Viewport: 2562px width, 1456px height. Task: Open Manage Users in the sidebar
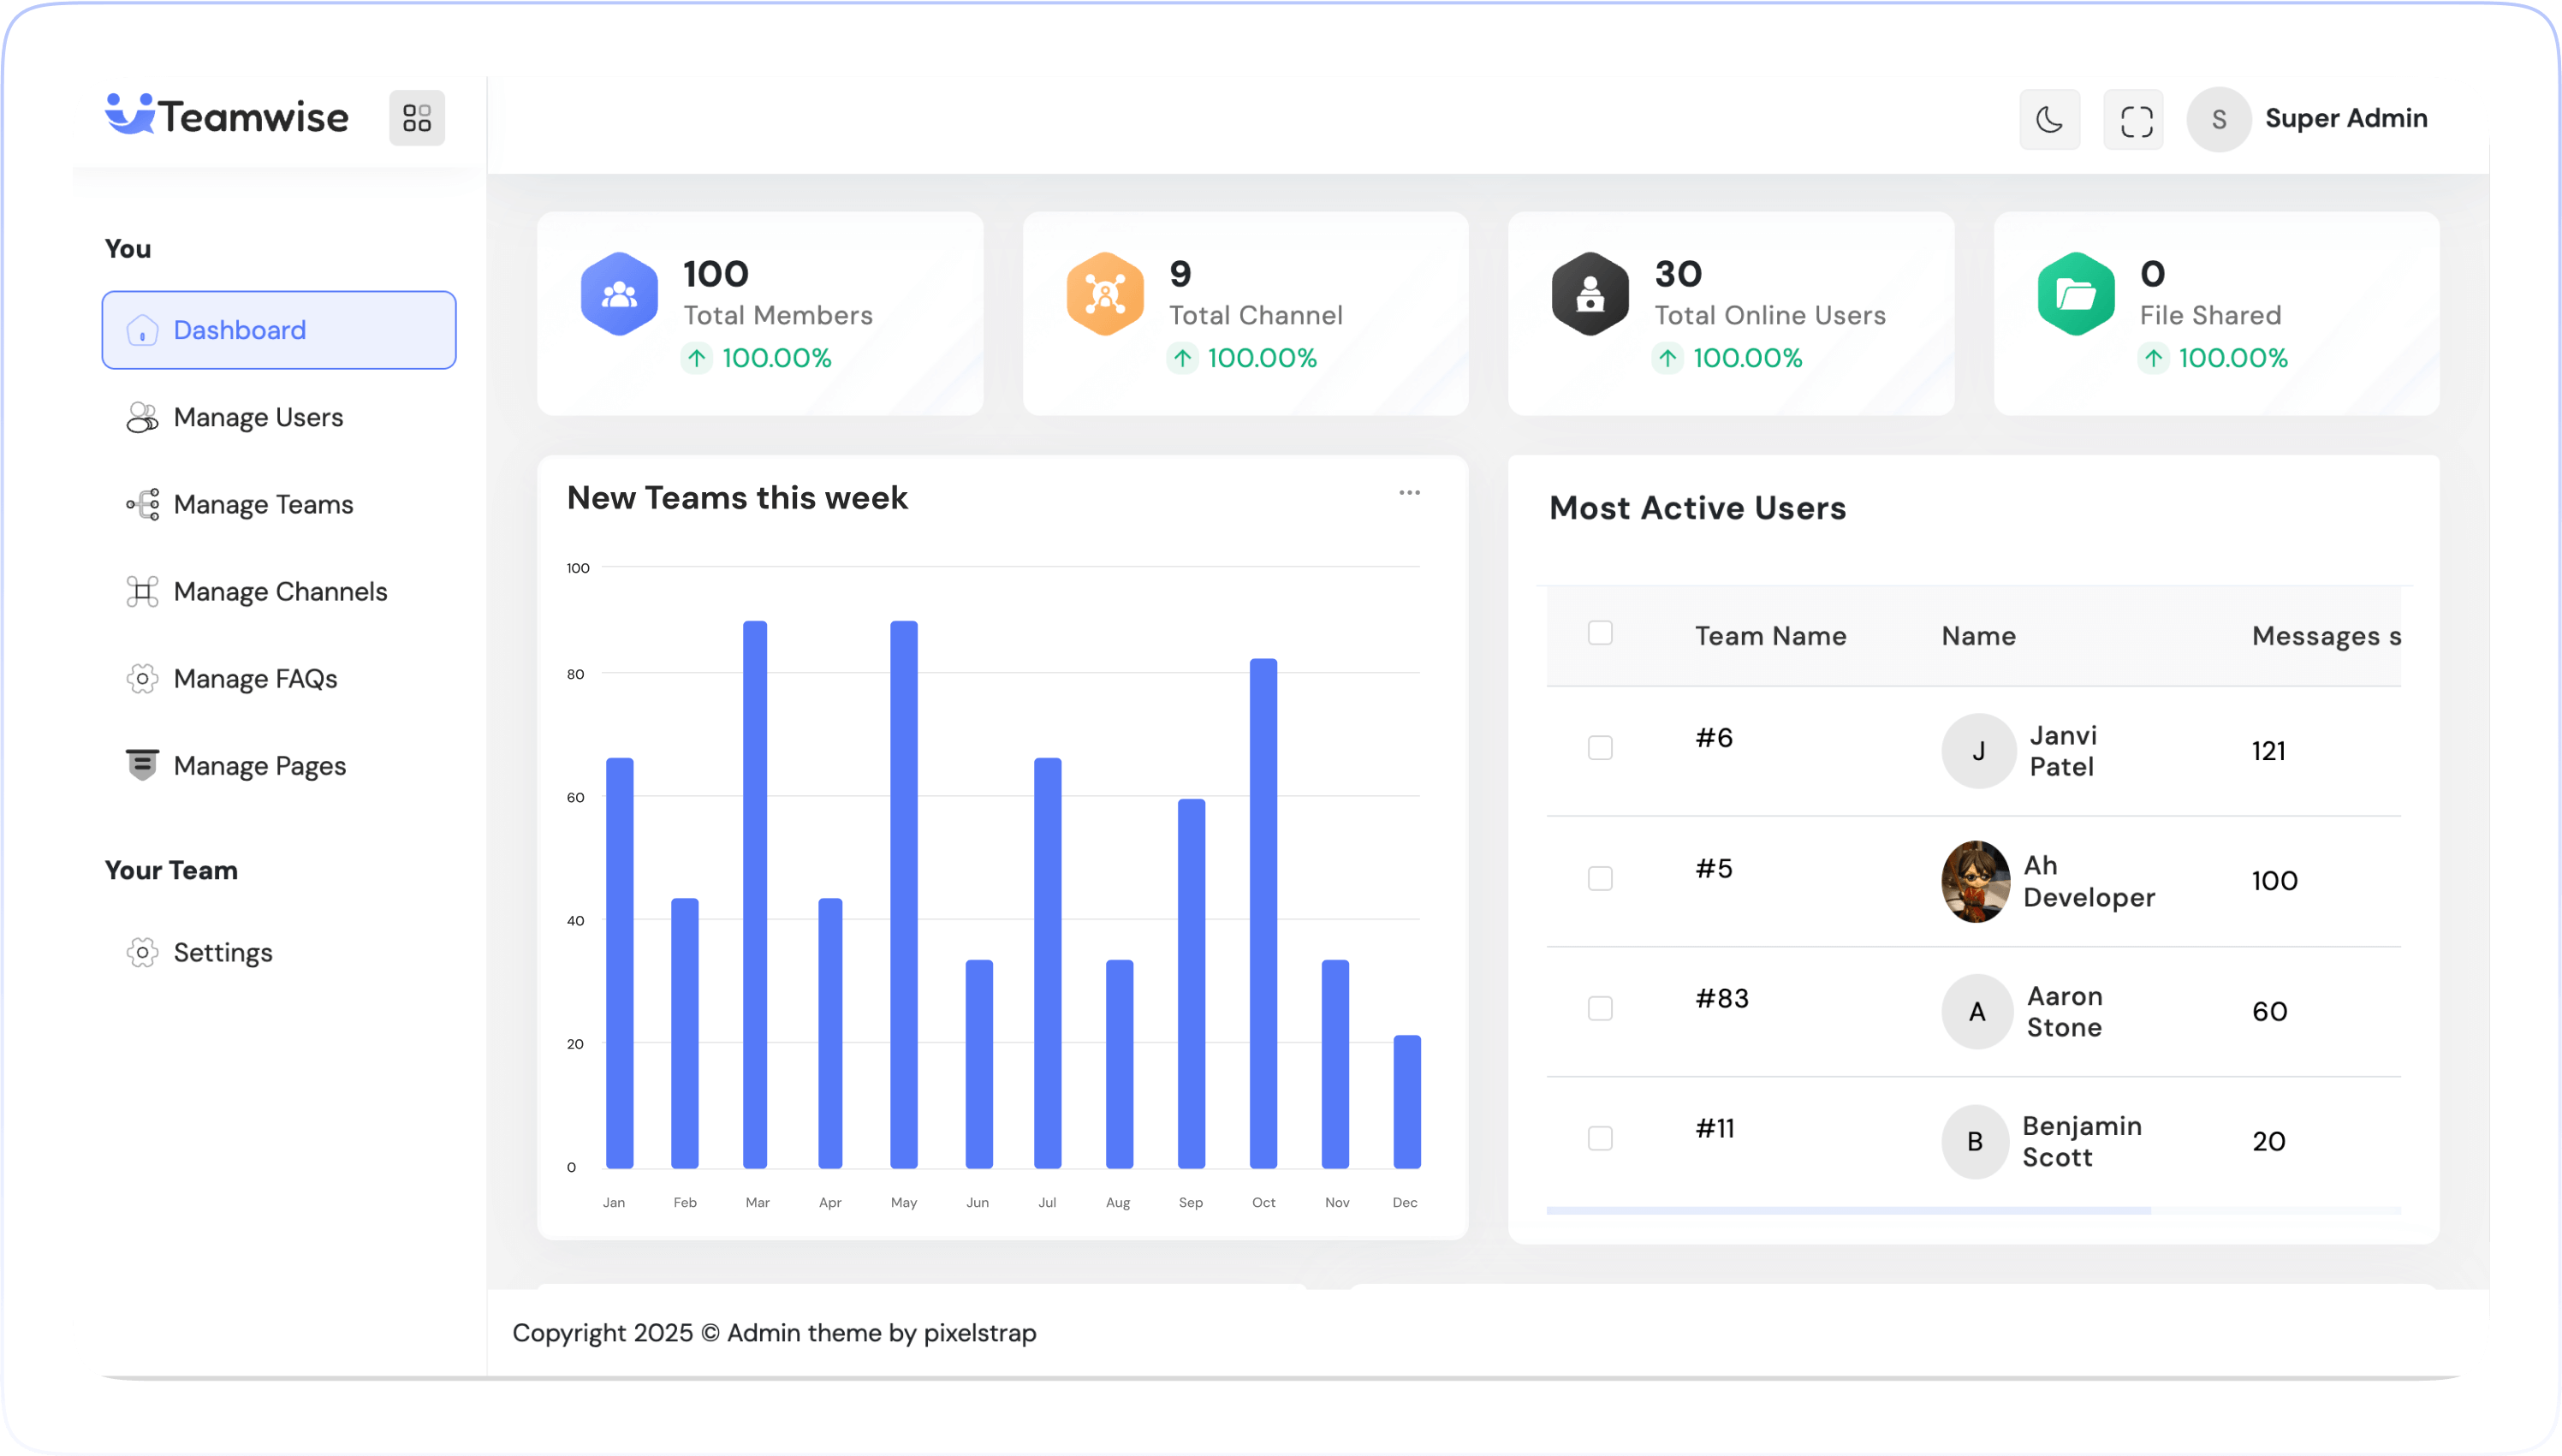pos(258,417)
